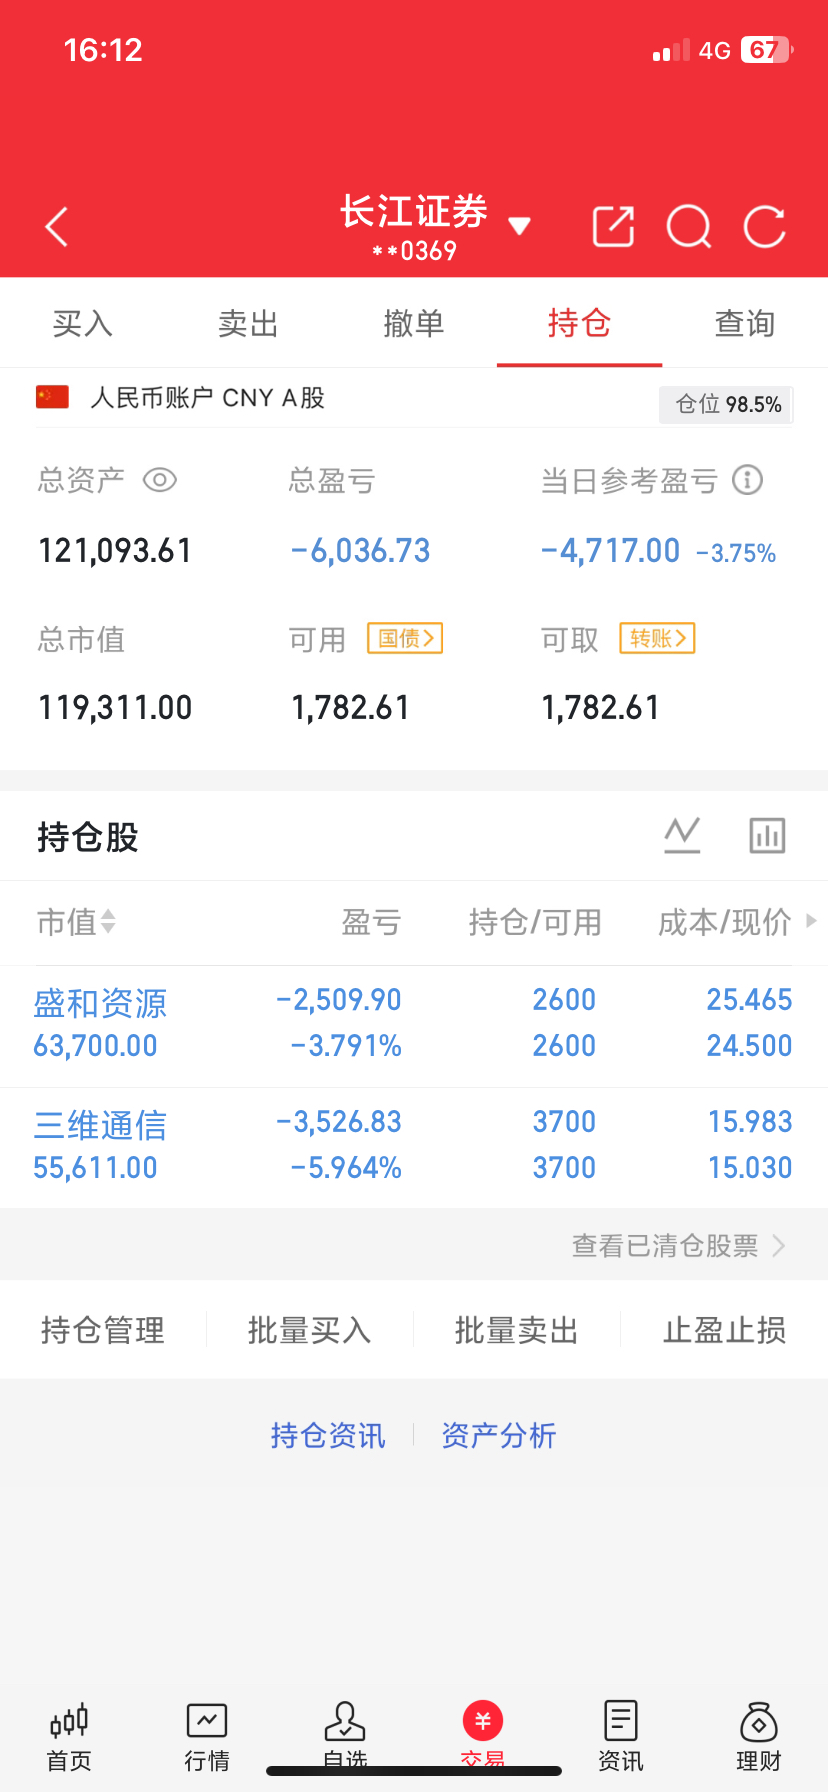This screenshot has height=1792, width=828.
Task: Go back with the left arrow icon
Action: [x=57, y=227]
